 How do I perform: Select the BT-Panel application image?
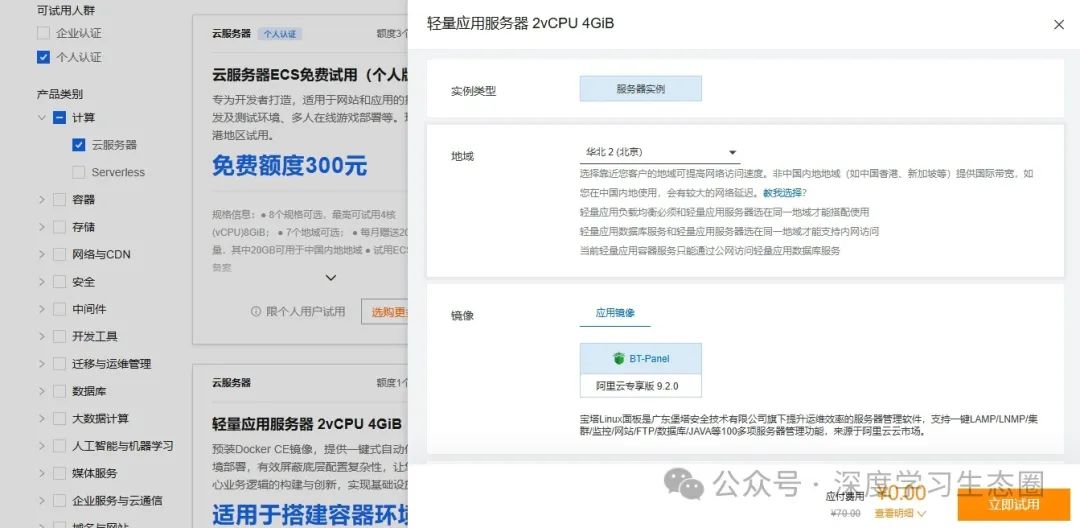[x=641, y=359]
